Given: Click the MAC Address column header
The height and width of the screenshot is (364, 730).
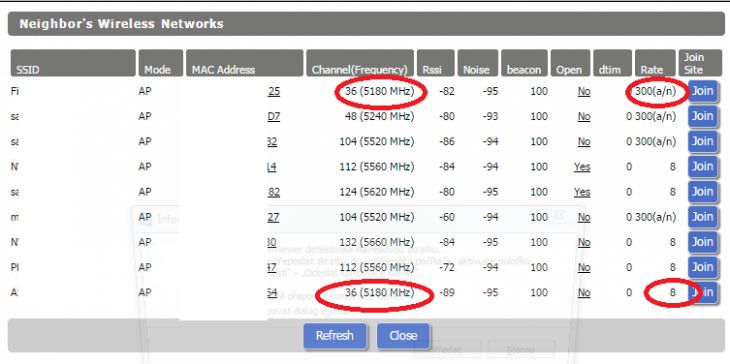Looking at the screenshot, I should coord(244,63).
